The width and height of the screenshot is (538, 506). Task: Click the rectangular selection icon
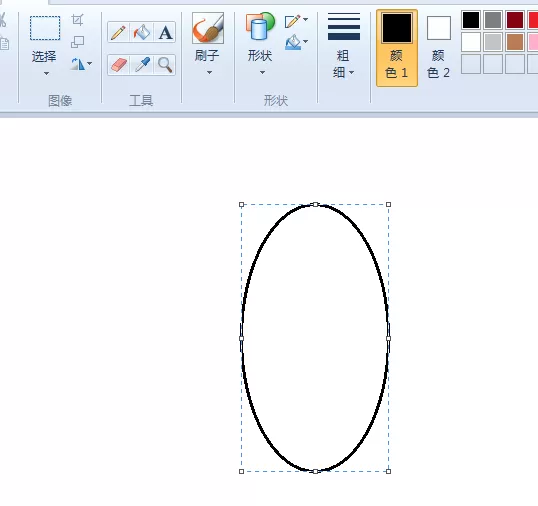45,28
